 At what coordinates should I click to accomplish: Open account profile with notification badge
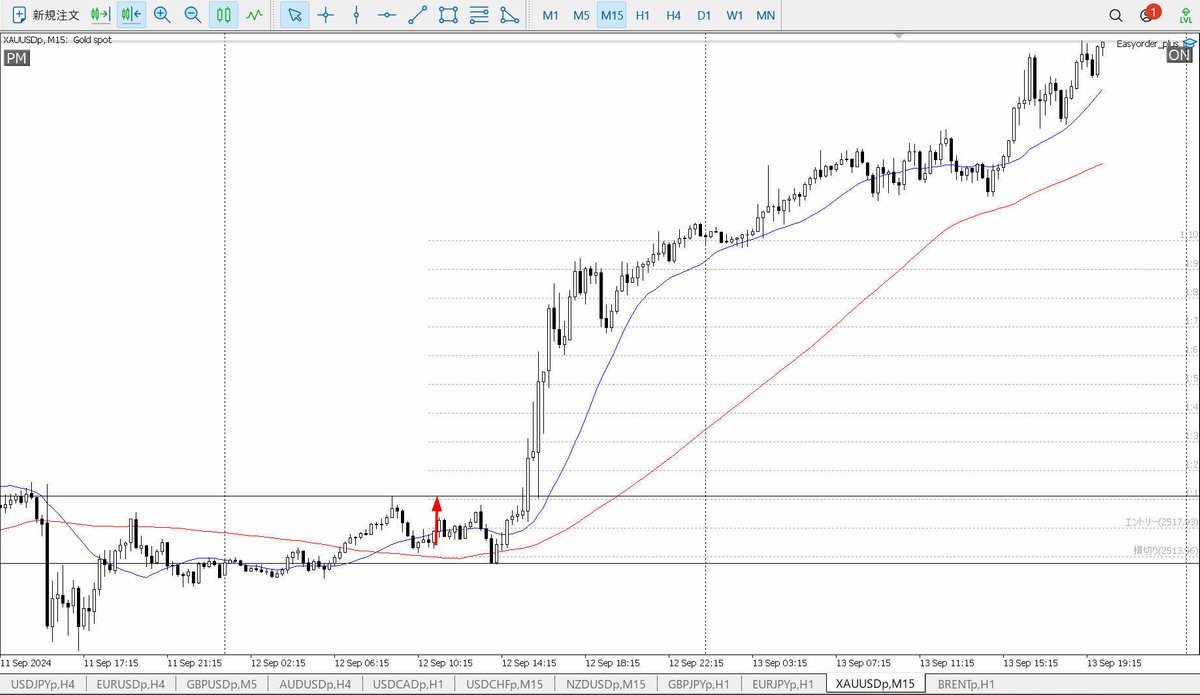tap(1149, 14)
